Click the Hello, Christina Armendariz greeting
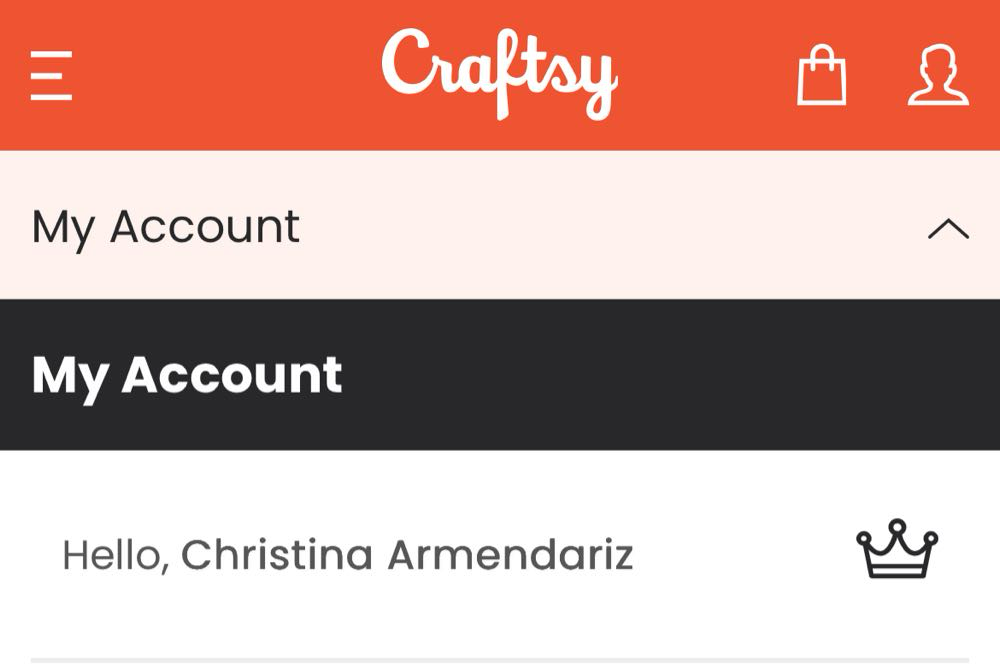This screenshot has height=670, width=1000. click(347, 555)
